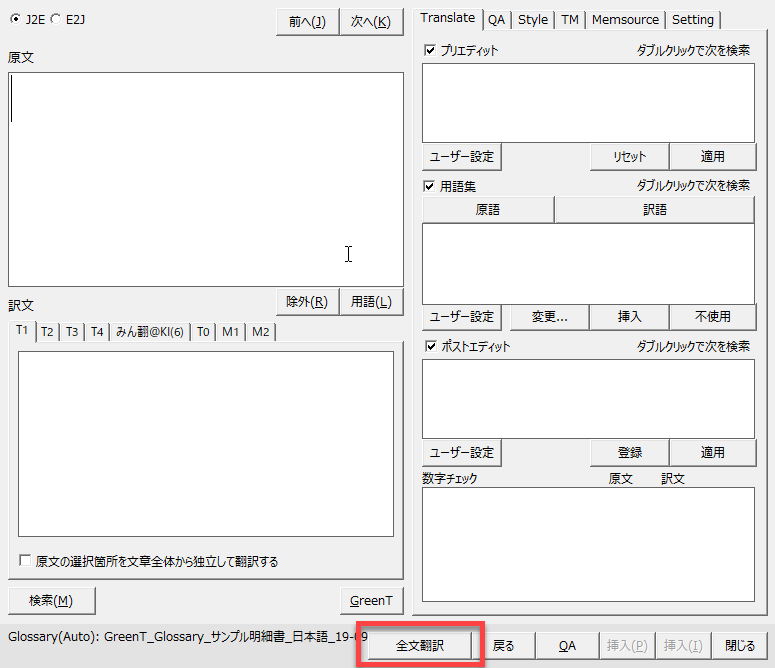Image resolution: width=775 pixels, height=668 pixels.
Task: Open the Setting tab
Action: coord(692,20)
